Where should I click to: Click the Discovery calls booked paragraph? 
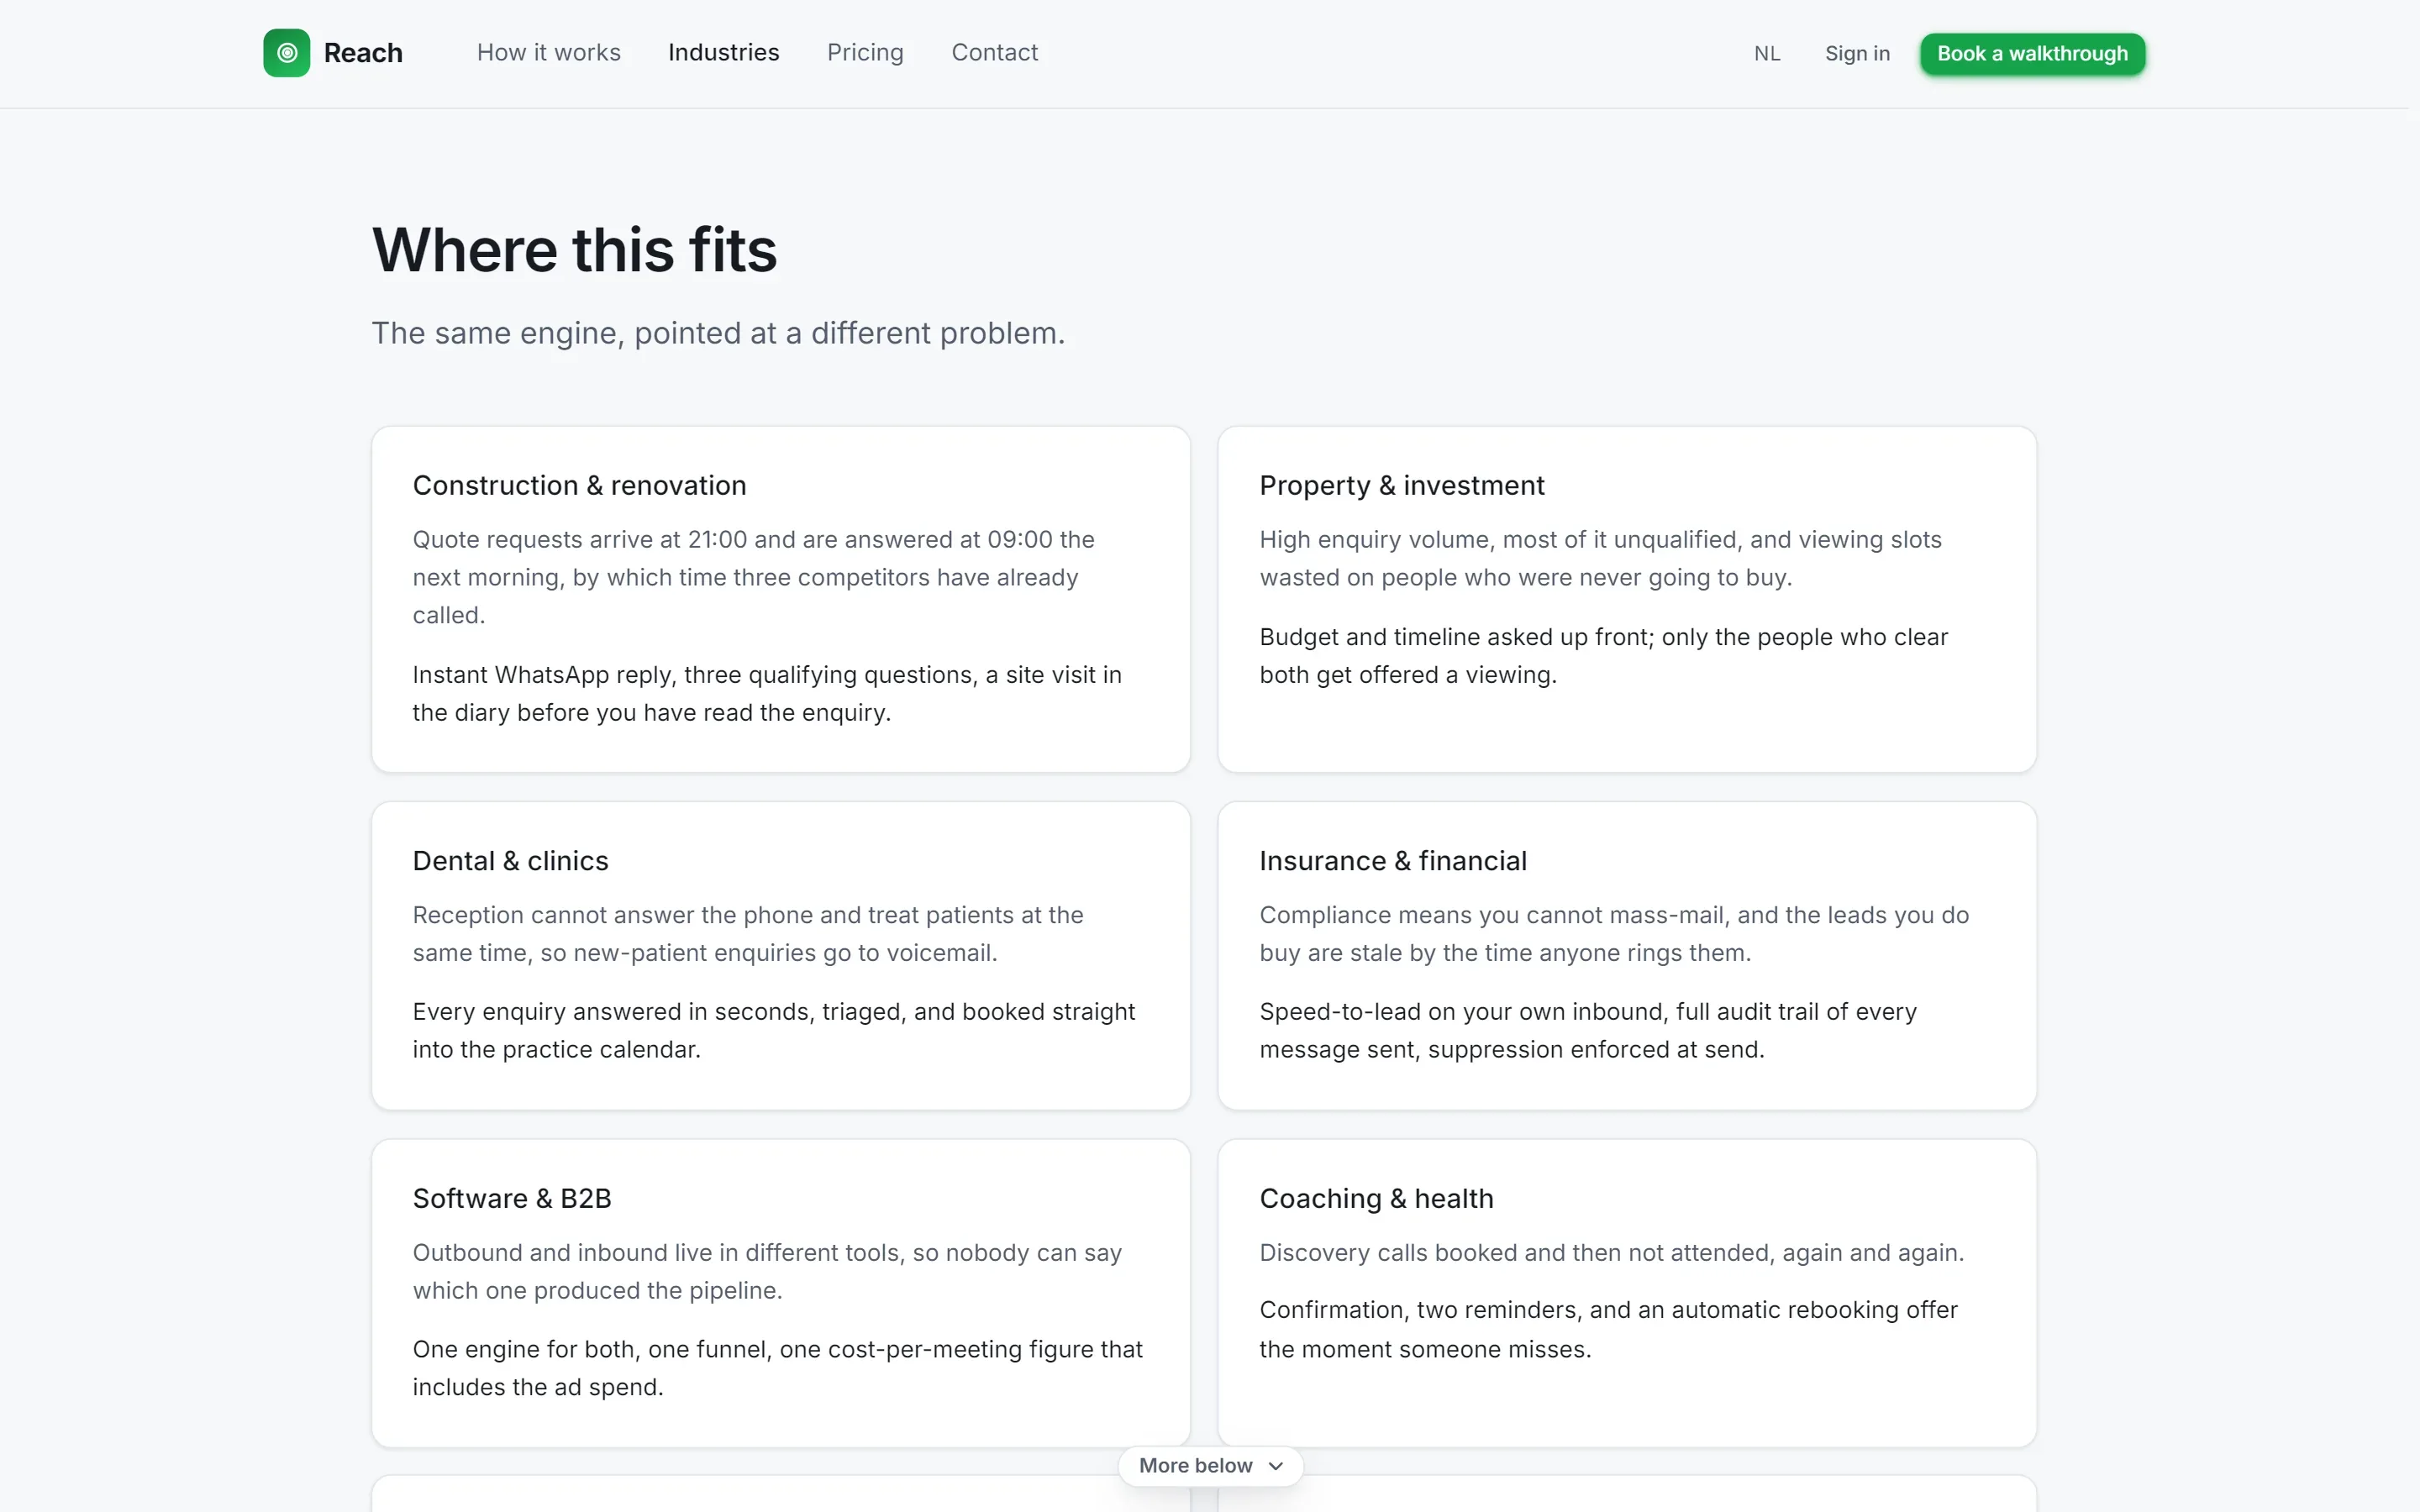coord(1611,1253)
